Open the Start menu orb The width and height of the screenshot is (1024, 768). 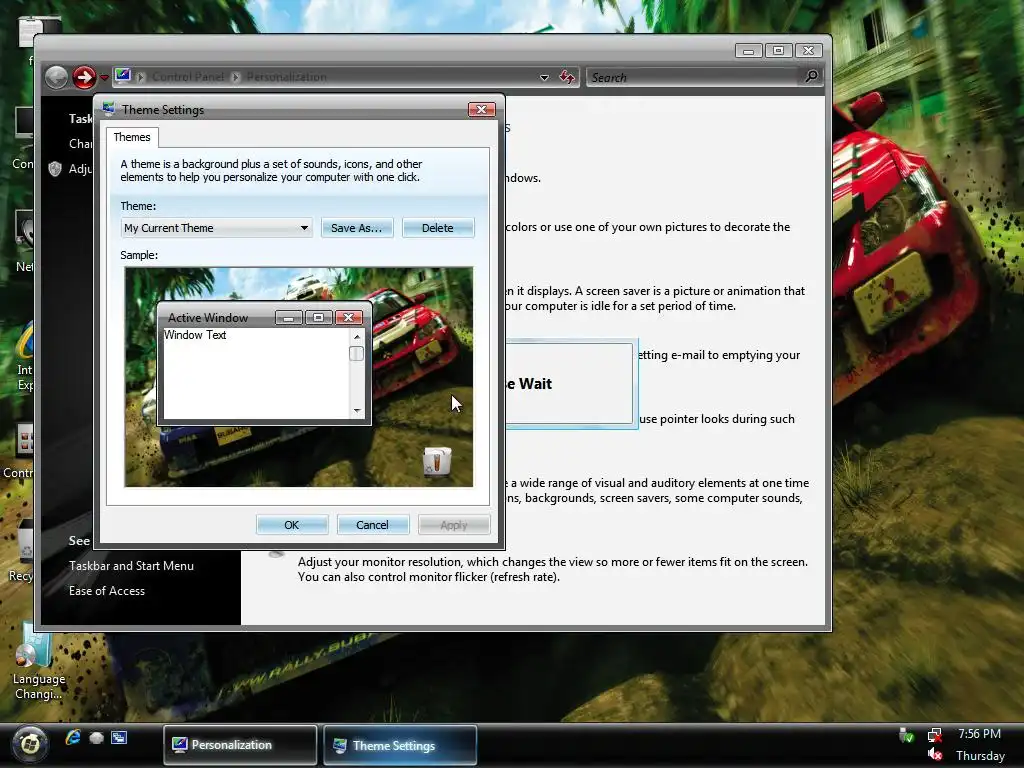click(x=29, y=744)
